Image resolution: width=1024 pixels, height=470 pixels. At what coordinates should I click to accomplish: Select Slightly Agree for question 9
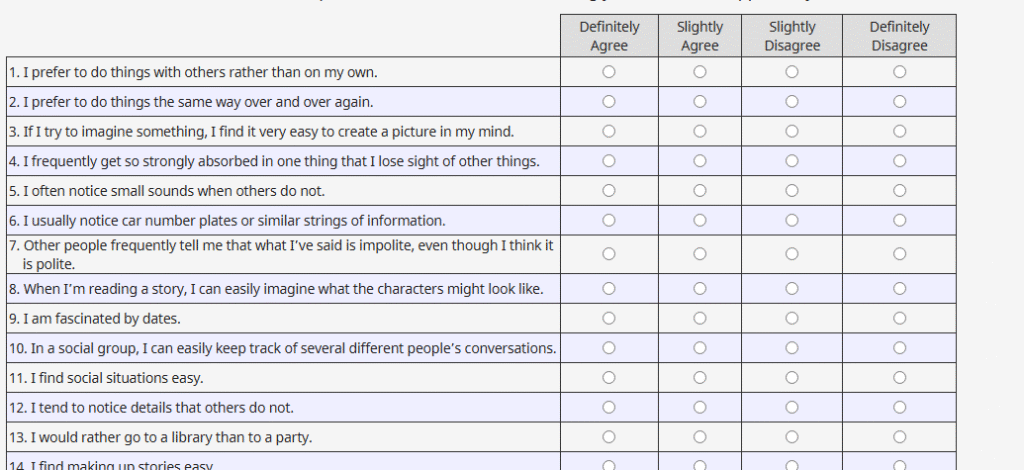(x=700, y=319)
